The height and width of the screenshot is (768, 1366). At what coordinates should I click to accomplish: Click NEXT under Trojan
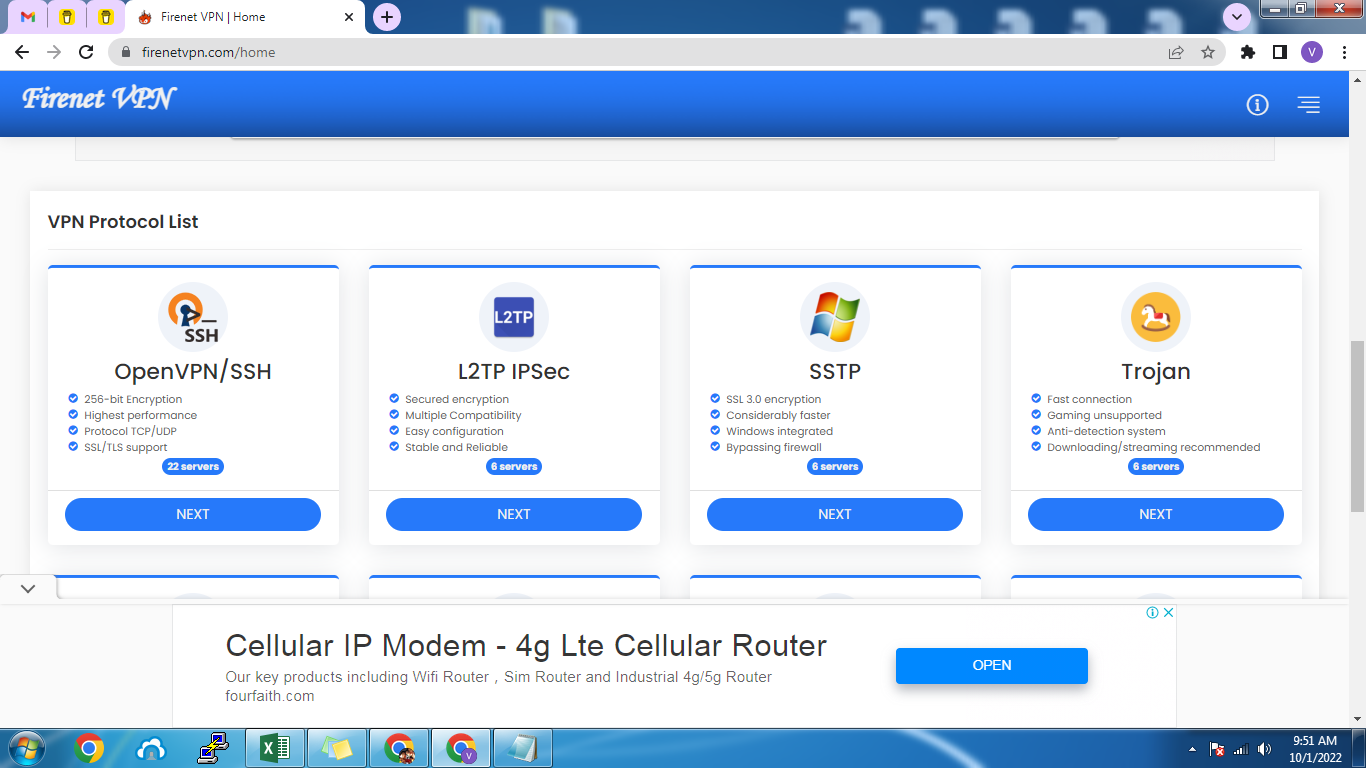[x=1156, y=514]
